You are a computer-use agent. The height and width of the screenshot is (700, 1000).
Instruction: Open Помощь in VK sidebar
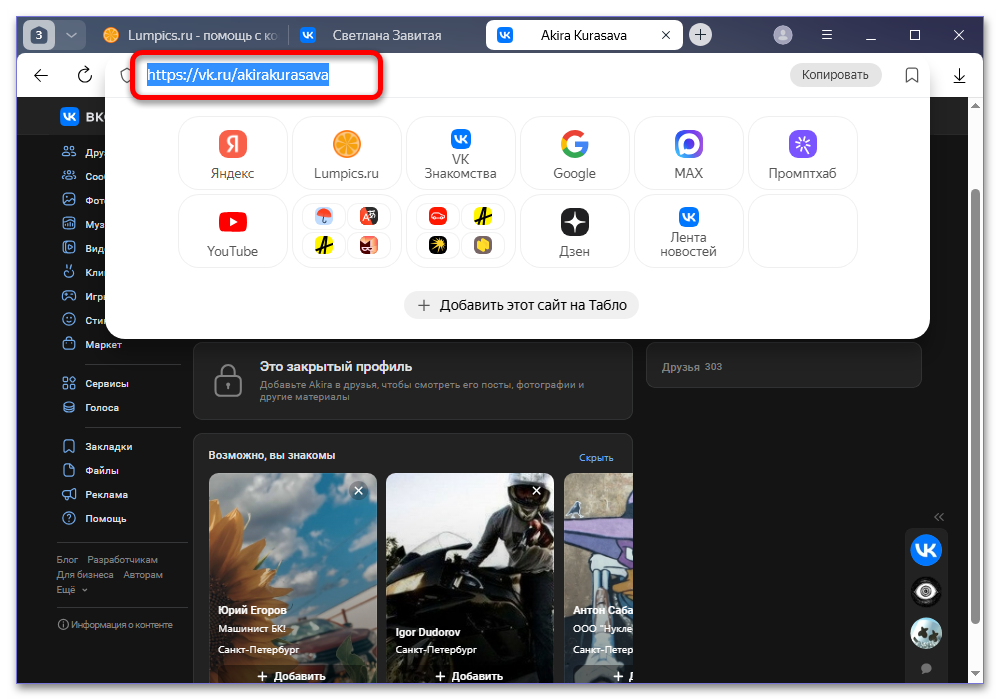106,519
